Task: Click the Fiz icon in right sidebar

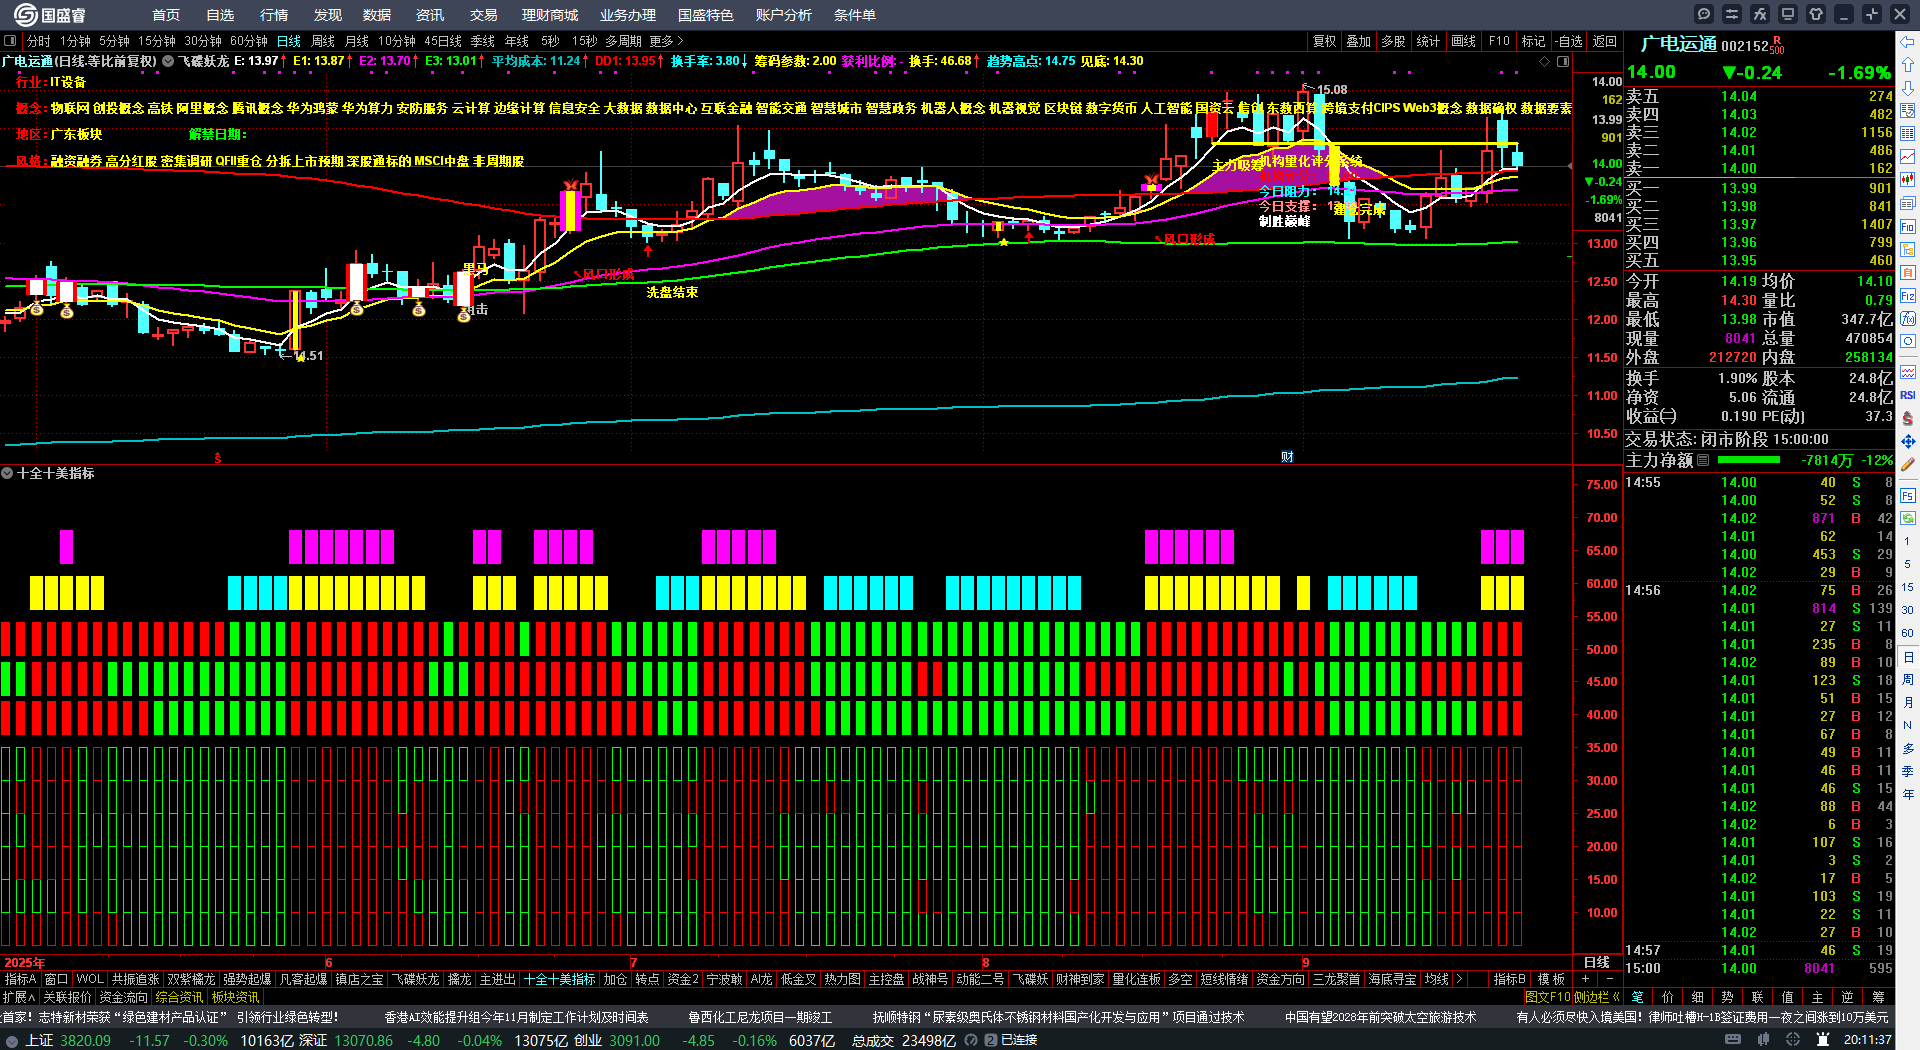Action: click(x=1908, y=296)
